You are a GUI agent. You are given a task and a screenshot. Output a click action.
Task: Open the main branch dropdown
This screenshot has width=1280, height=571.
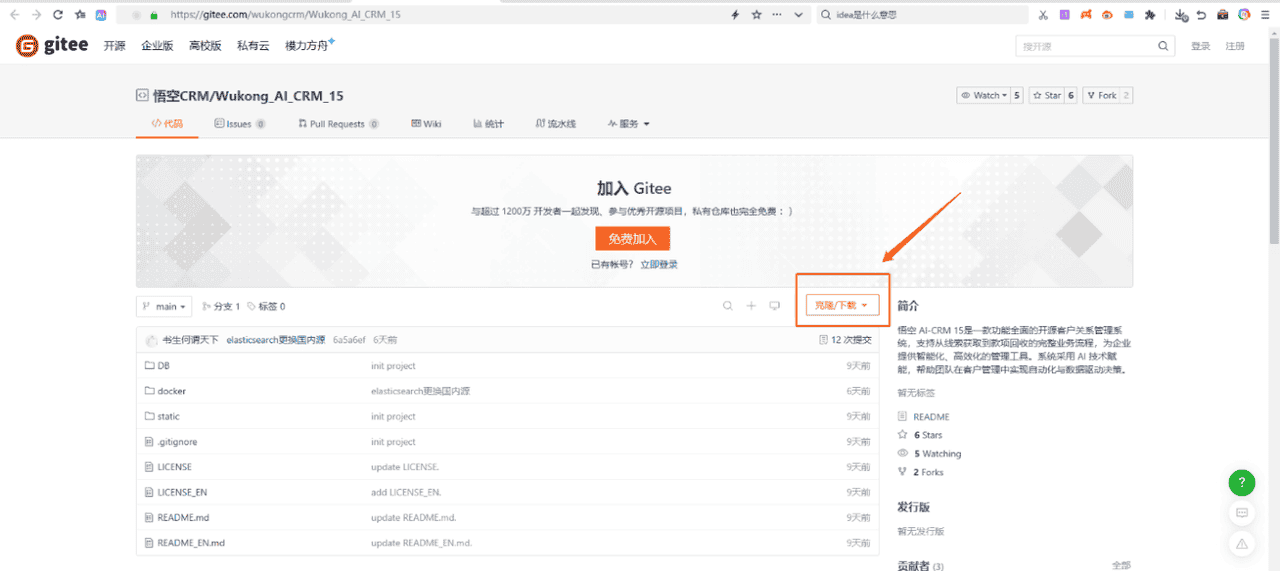tap(165, 306)
